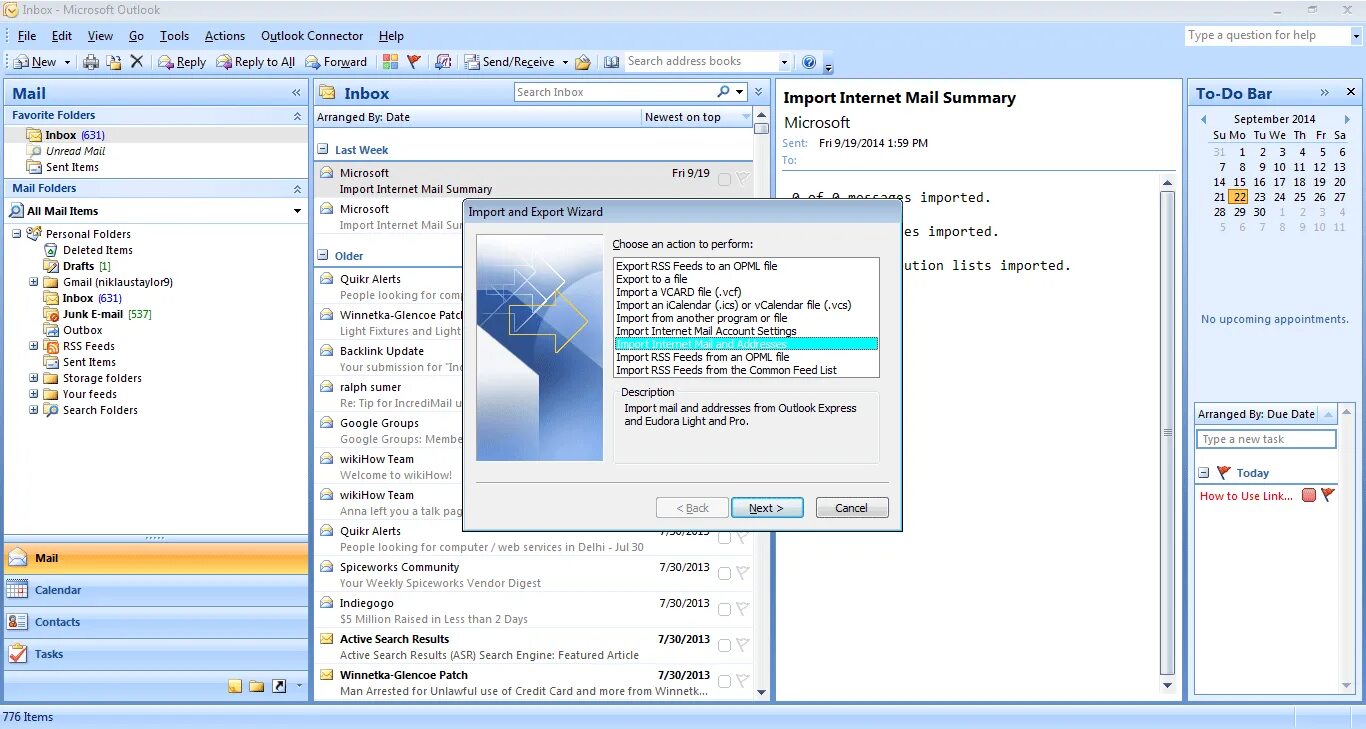
Task: Open the Address Book icon
Action: [611, 62]
